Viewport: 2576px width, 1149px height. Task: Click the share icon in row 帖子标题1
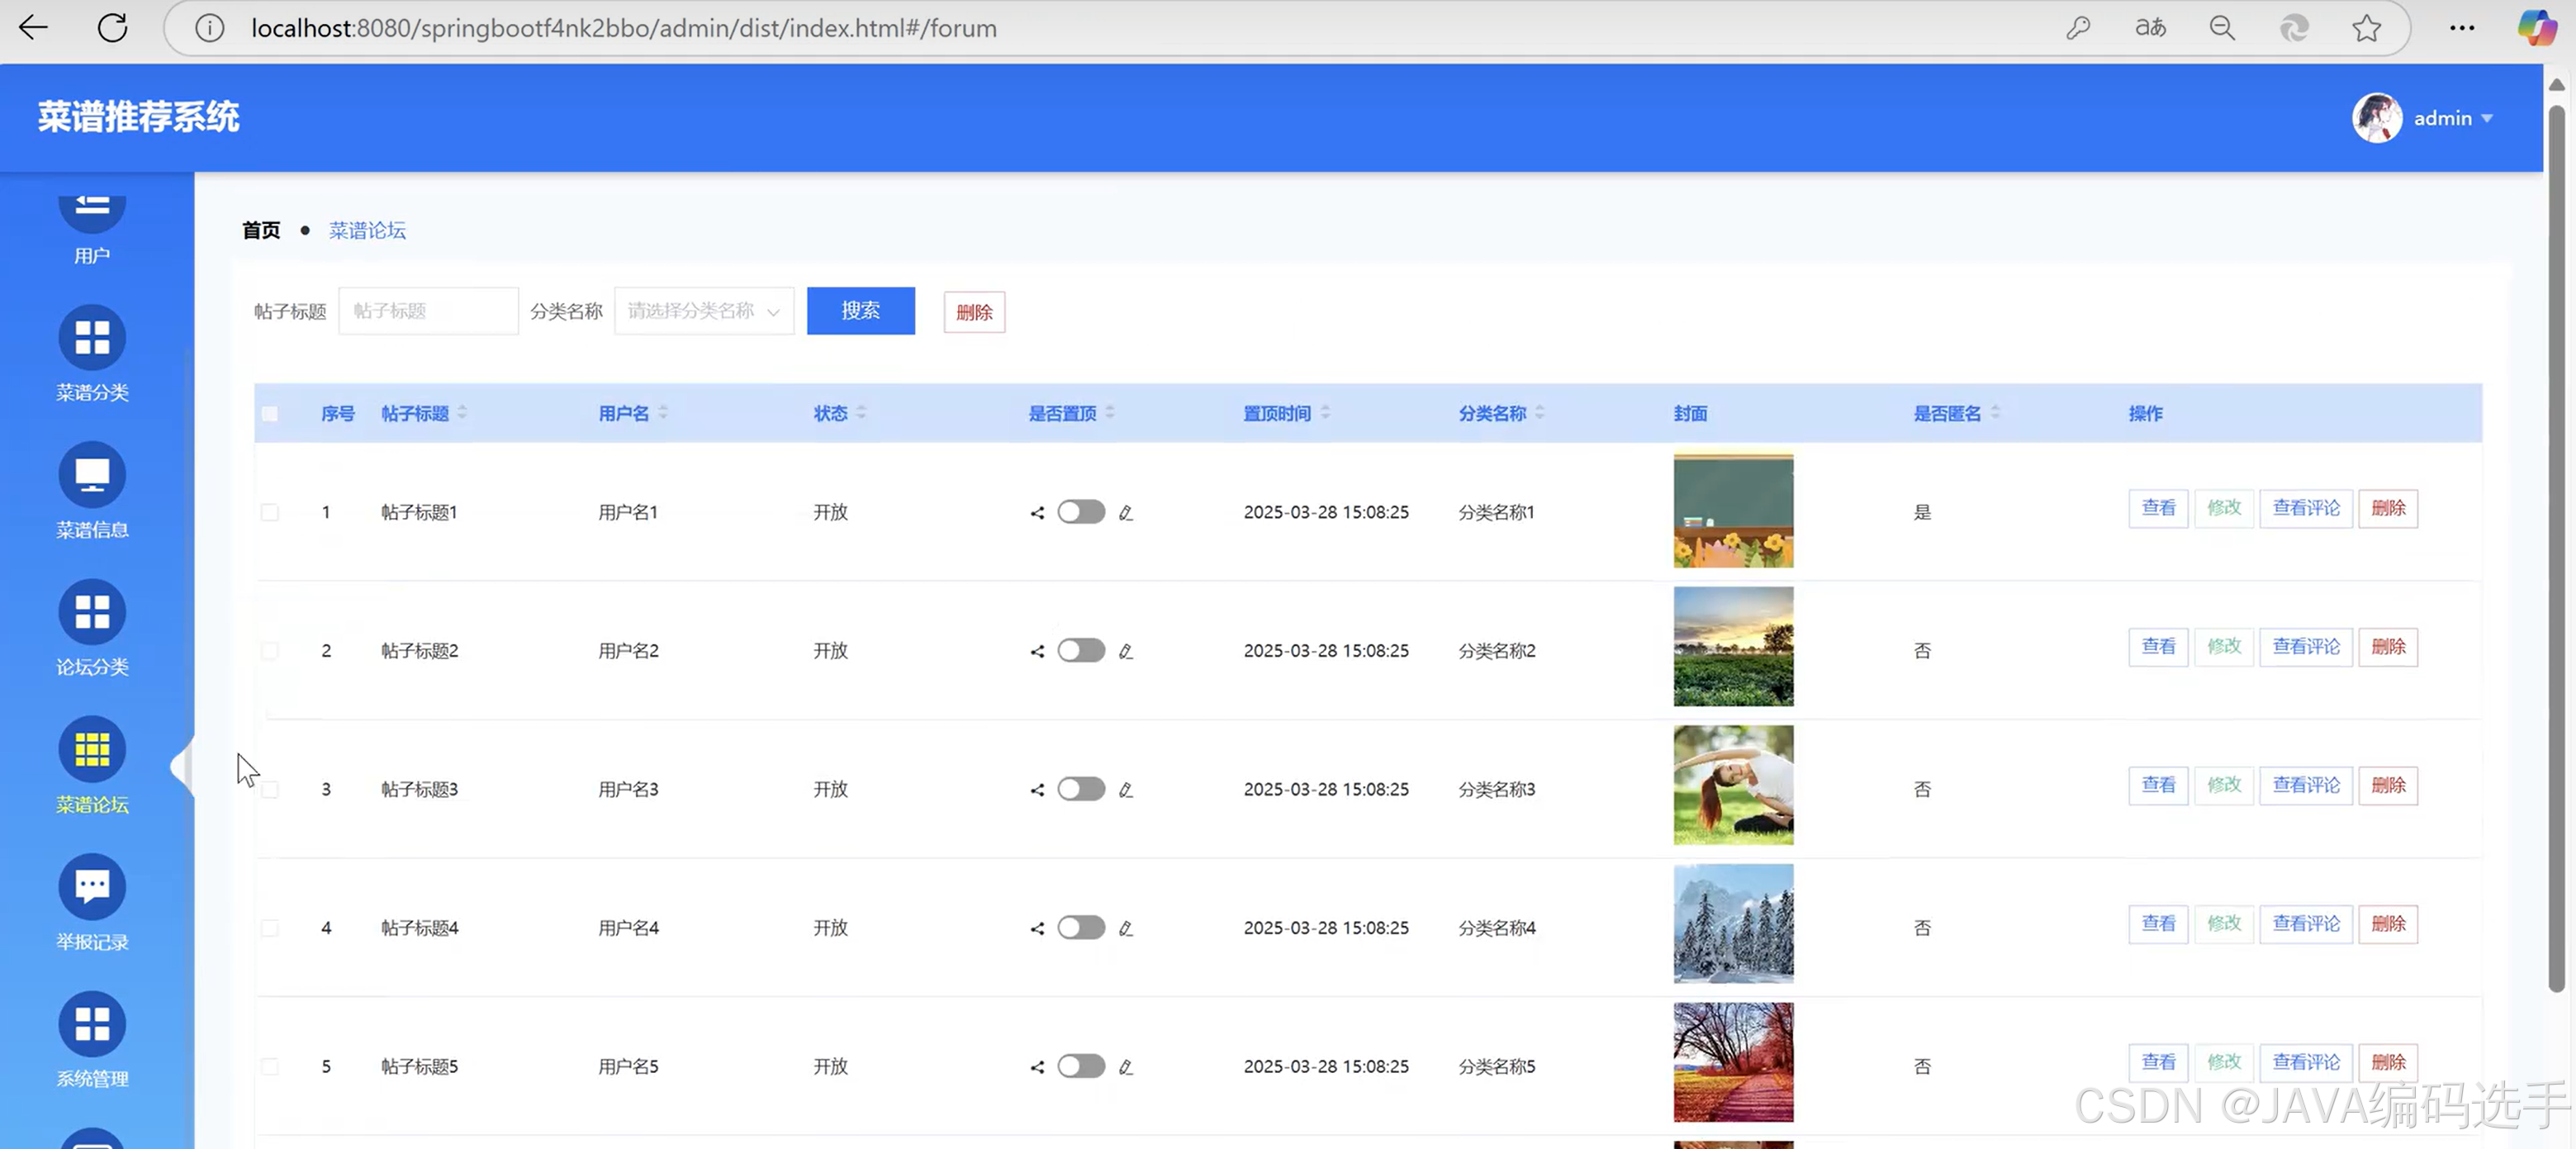[1037, 513]
